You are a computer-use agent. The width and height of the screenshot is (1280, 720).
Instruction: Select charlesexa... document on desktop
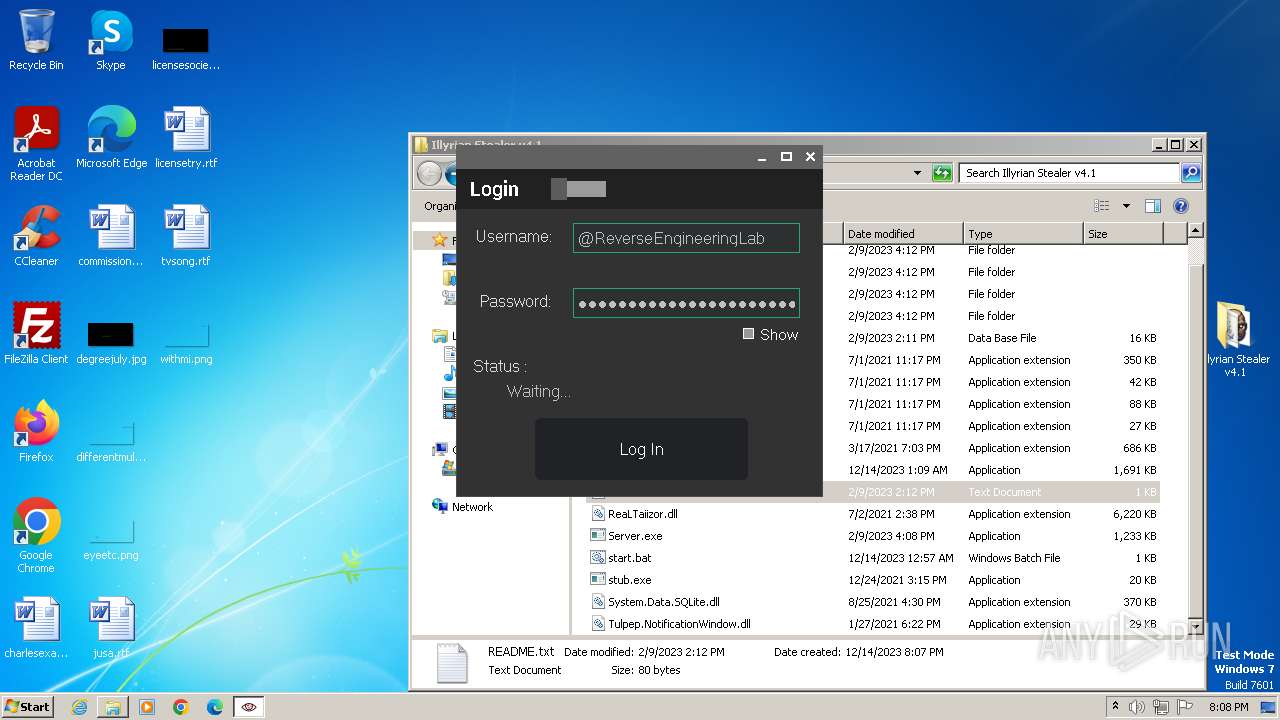pos(36,628)
